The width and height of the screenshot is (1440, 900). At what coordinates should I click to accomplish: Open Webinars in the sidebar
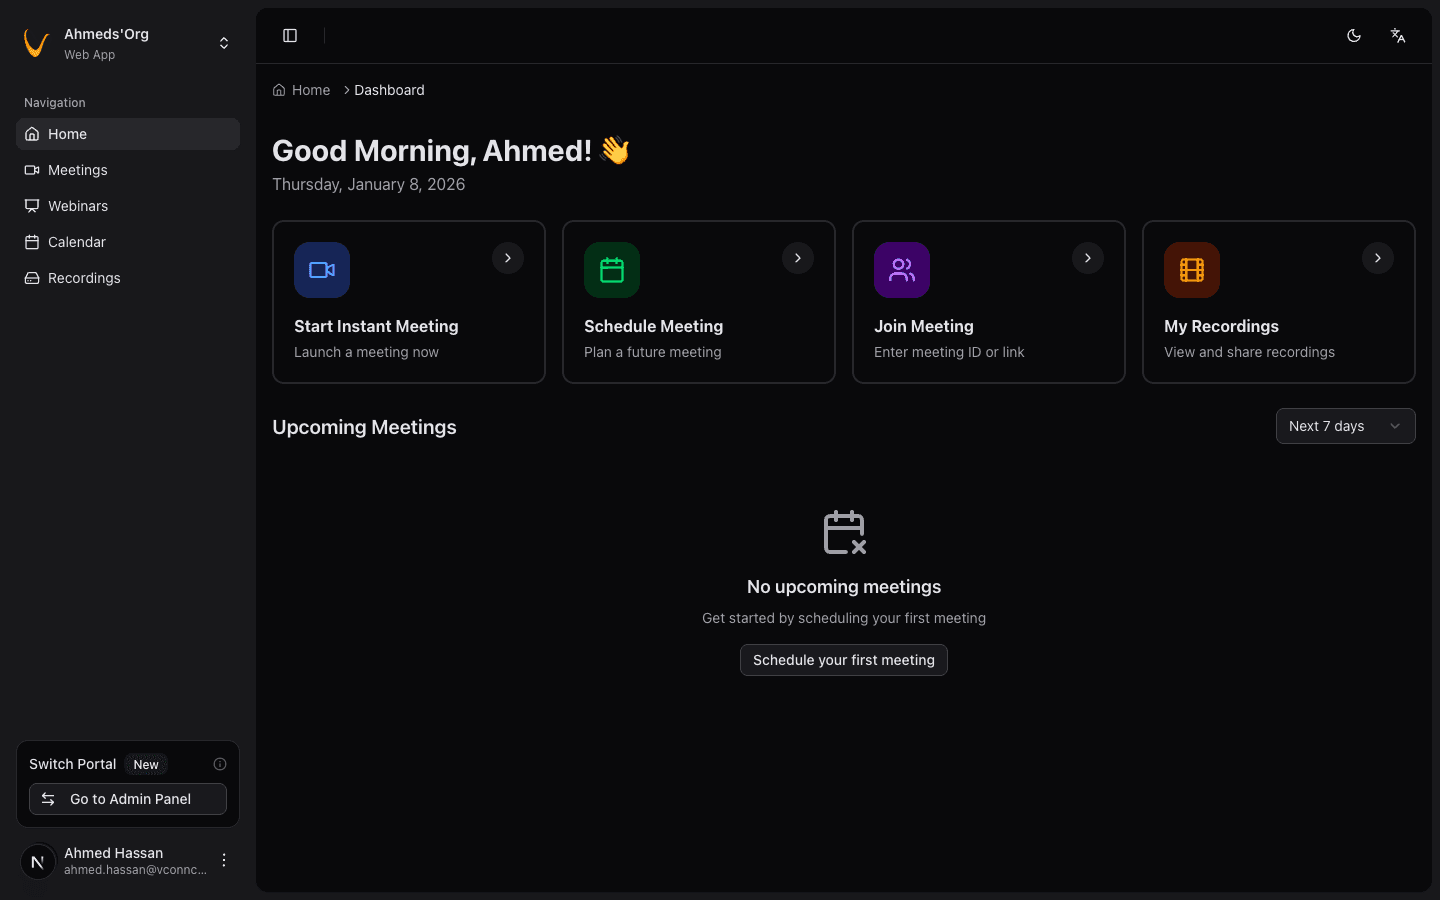tap(128, 206)
